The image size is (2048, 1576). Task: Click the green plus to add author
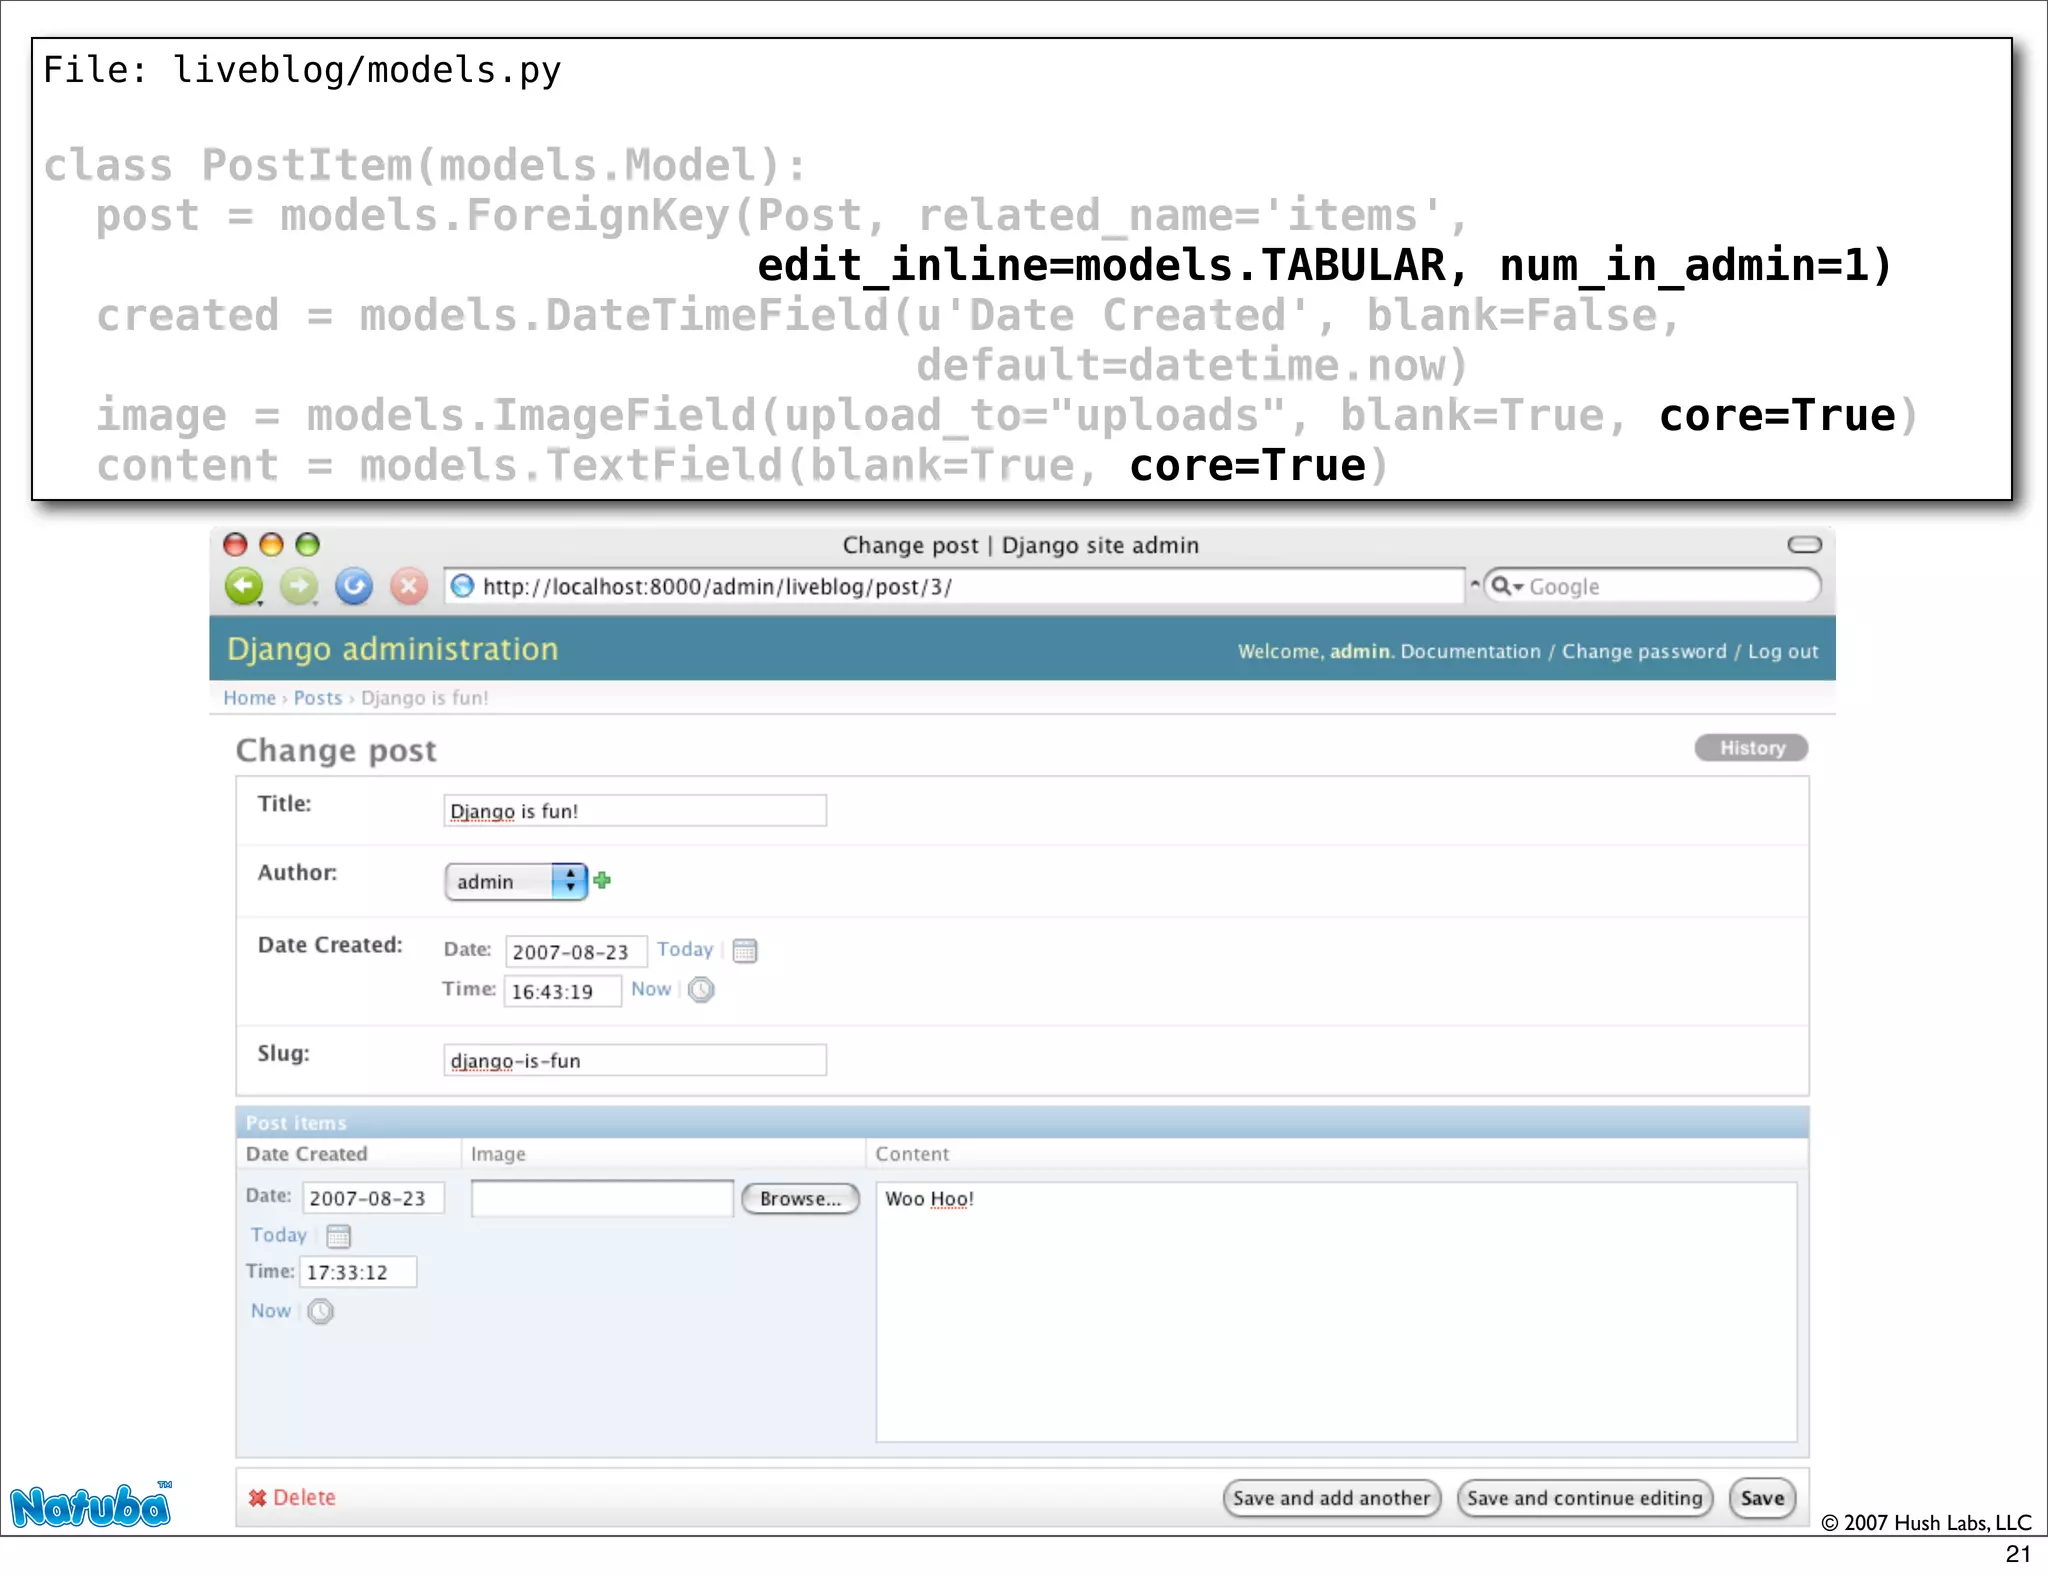tap(602, 880)
